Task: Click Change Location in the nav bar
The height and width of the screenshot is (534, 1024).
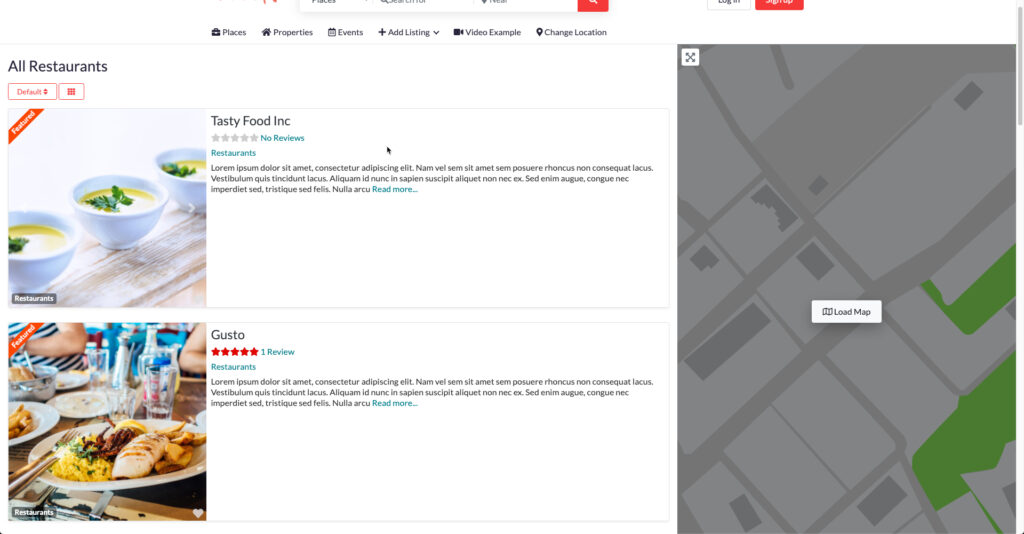Action: 571,32
